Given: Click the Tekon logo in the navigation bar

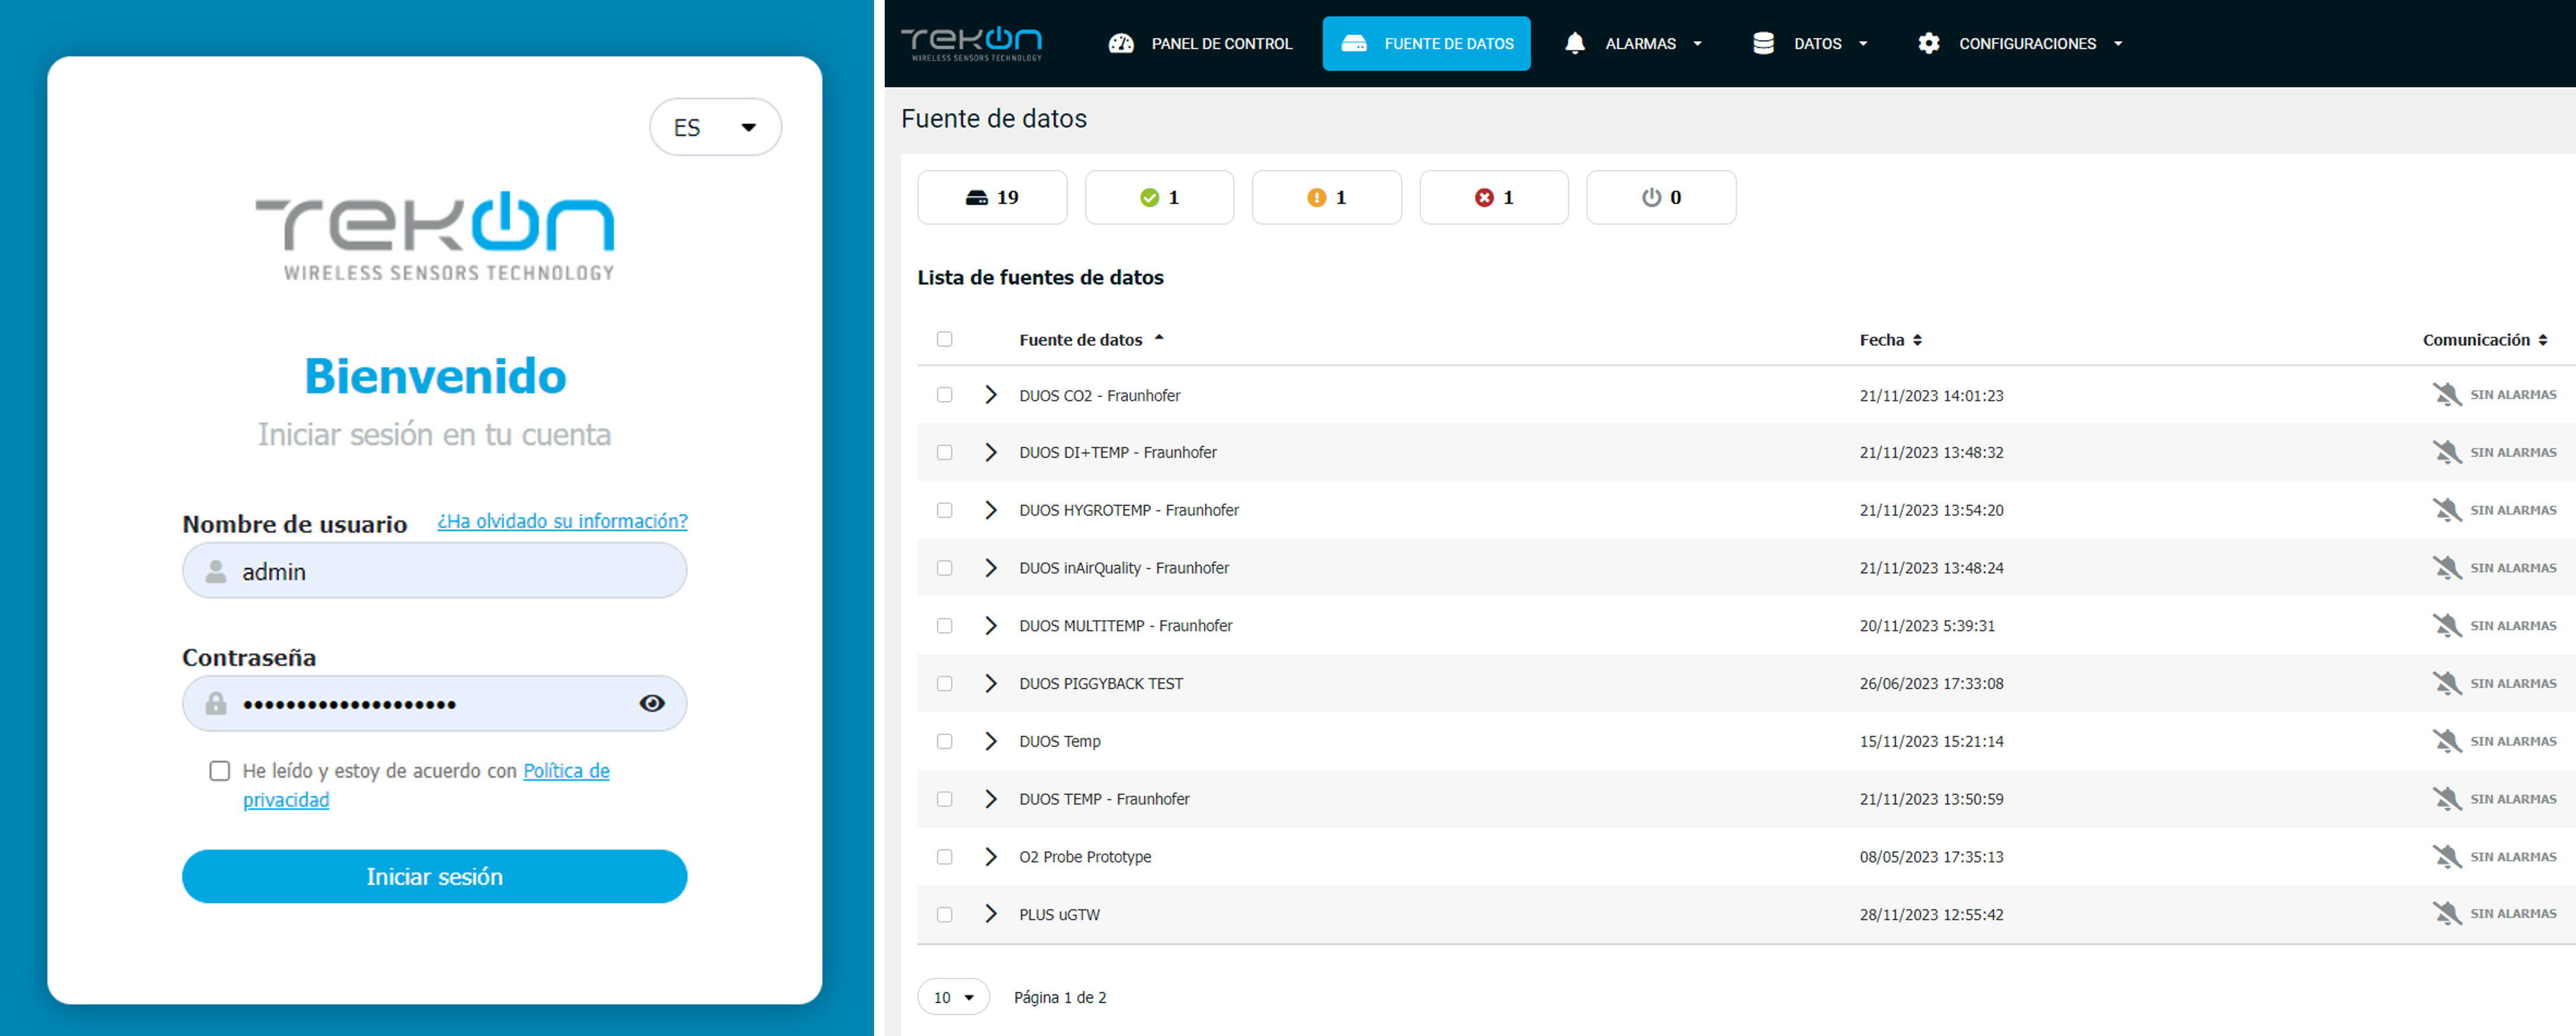Looking at the screenshot, I should (x=971, y=44).
